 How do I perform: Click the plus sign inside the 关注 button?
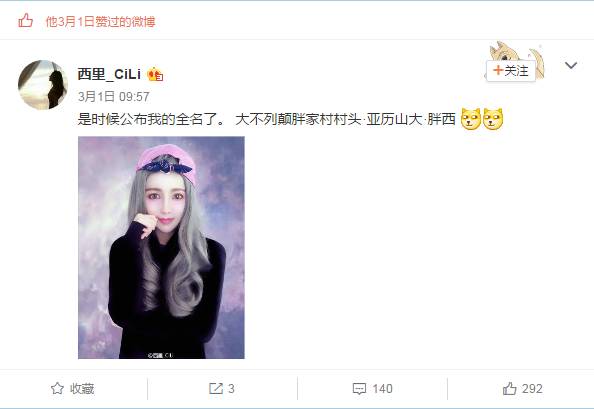coord(498,70)
